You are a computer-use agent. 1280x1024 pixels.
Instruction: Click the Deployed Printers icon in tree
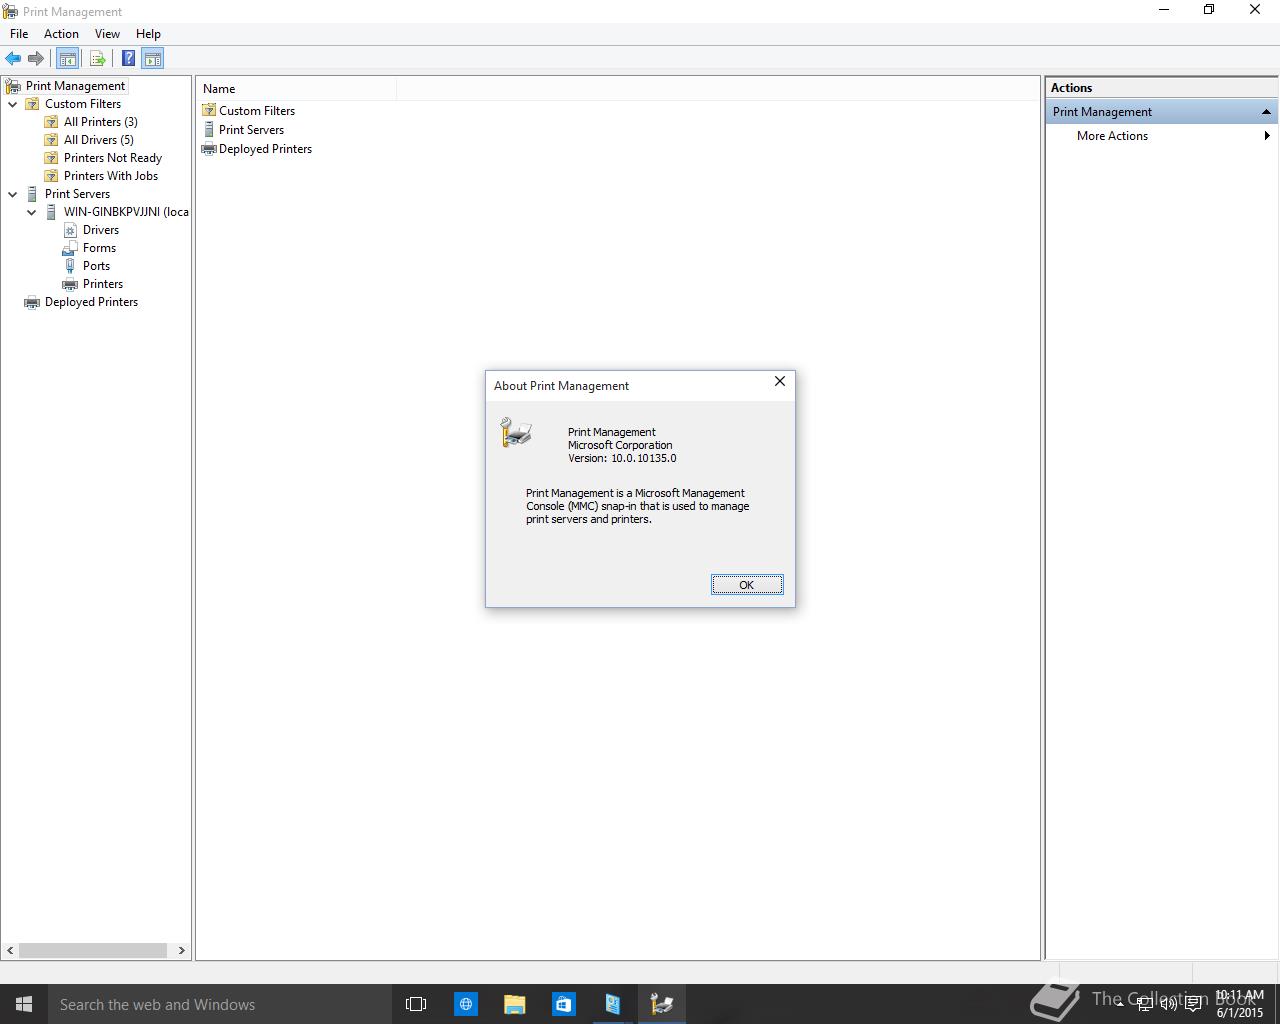click(x=32, y=302)
